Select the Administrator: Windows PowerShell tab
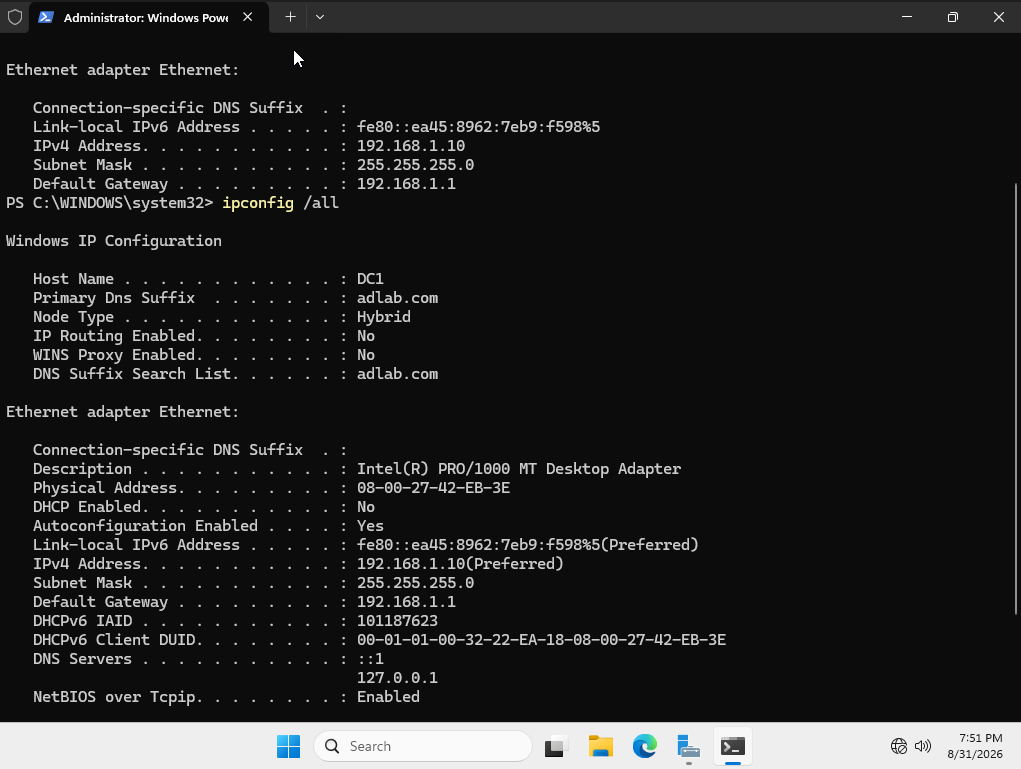Image resolution: width=1021 pixels, height=769 pixels. click(x=148, y=17)
